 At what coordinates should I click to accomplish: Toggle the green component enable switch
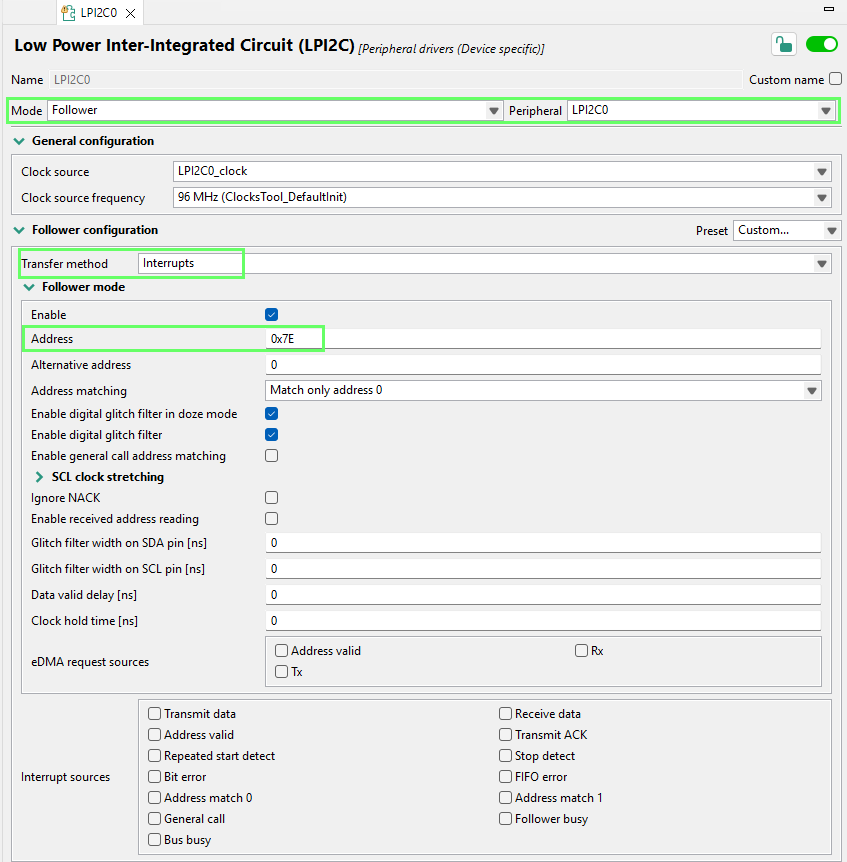coord(822,45)
